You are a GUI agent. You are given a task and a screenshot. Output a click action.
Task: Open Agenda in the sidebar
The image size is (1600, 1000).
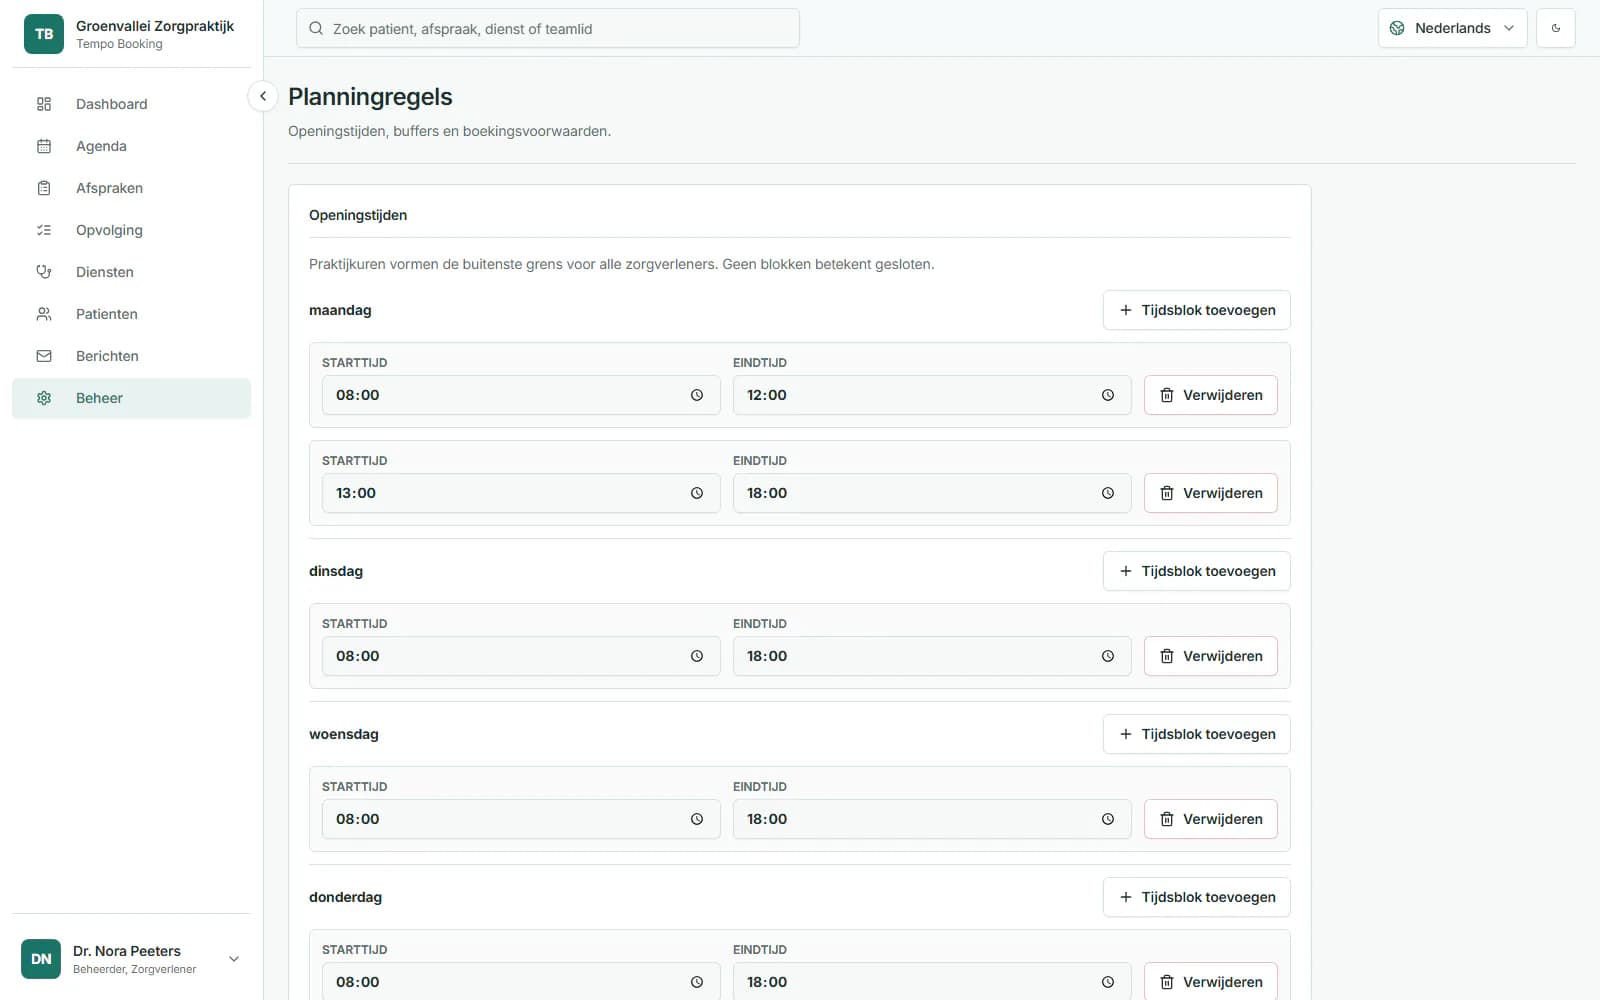coord(131,146)
